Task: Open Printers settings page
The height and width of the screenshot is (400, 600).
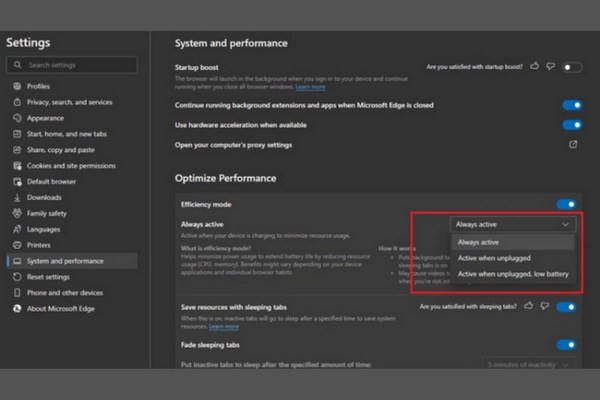Action: pos(39,244)
